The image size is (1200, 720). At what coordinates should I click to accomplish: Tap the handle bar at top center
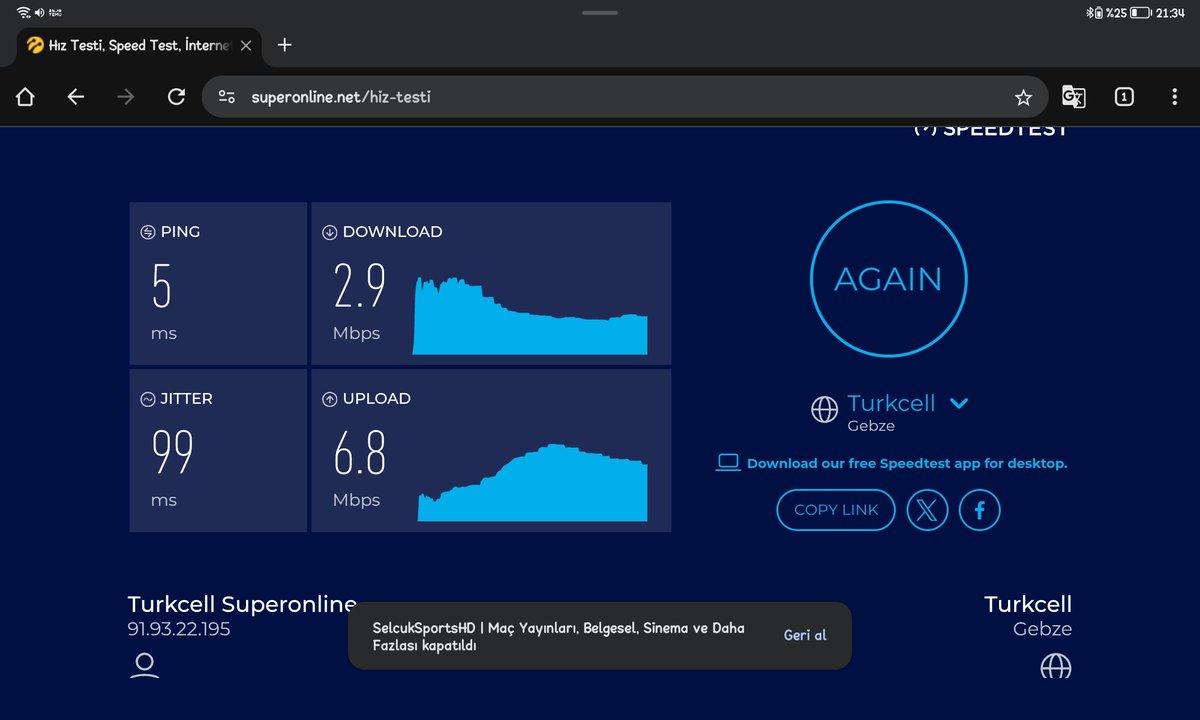click(600, 12)
